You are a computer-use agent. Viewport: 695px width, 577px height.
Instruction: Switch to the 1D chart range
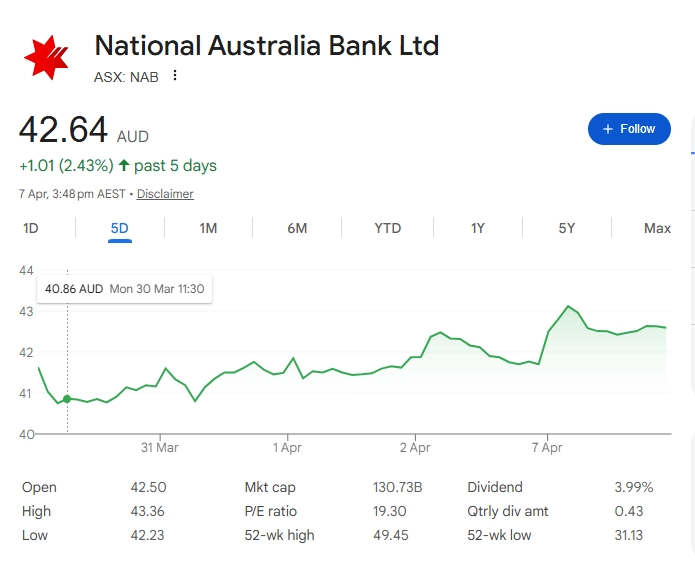tap(31, 228)
